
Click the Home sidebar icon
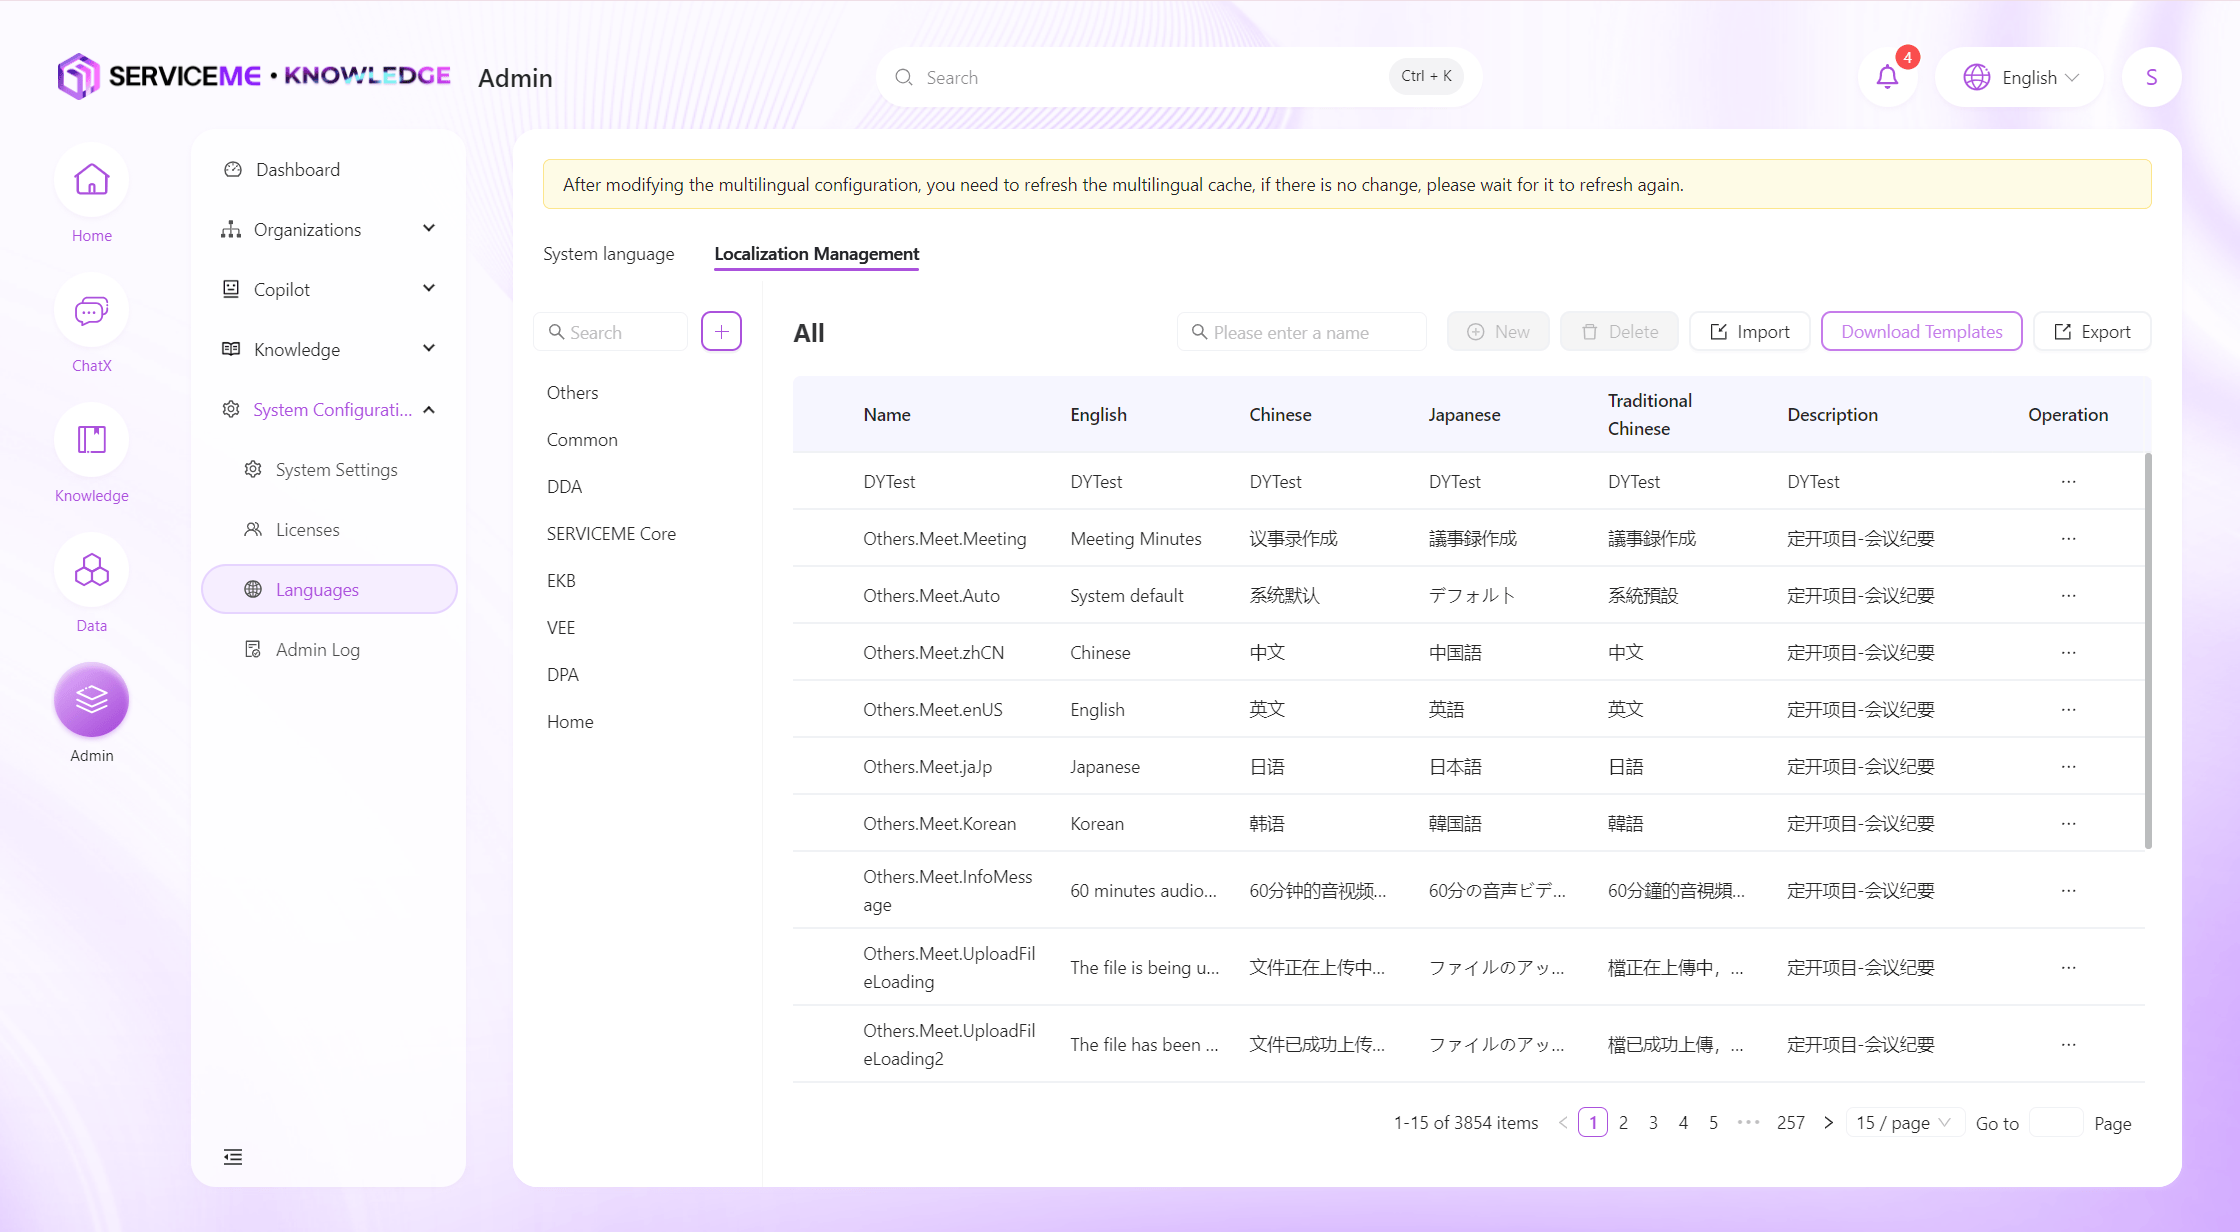click(x=91, y=181)
